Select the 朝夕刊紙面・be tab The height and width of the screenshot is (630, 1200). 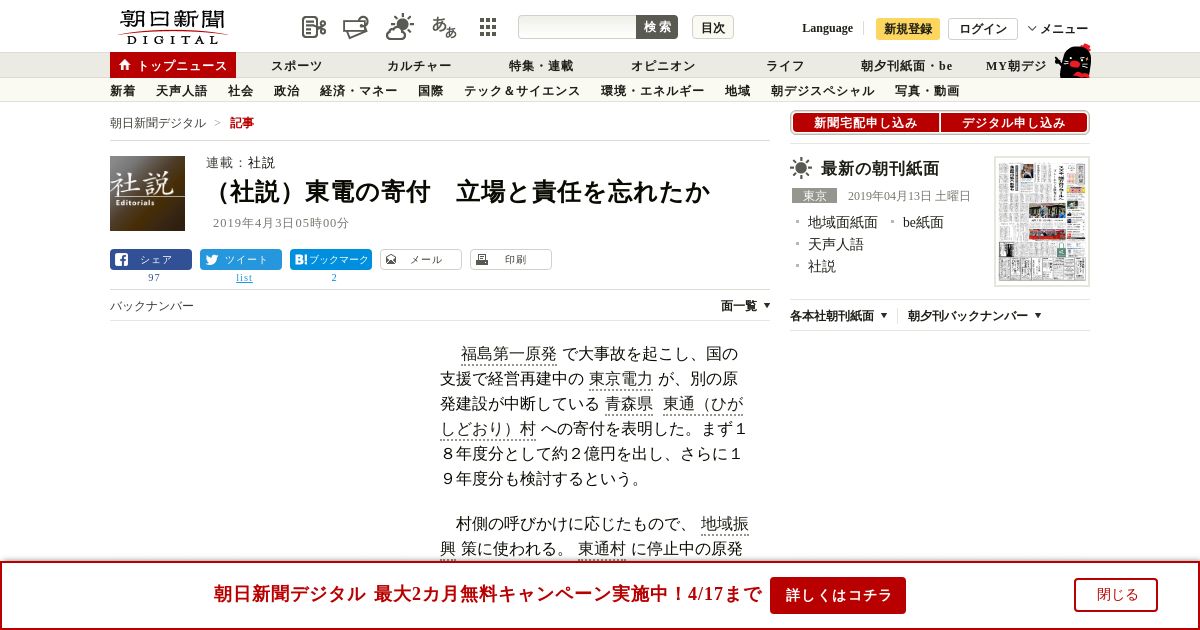coord(907,65)
